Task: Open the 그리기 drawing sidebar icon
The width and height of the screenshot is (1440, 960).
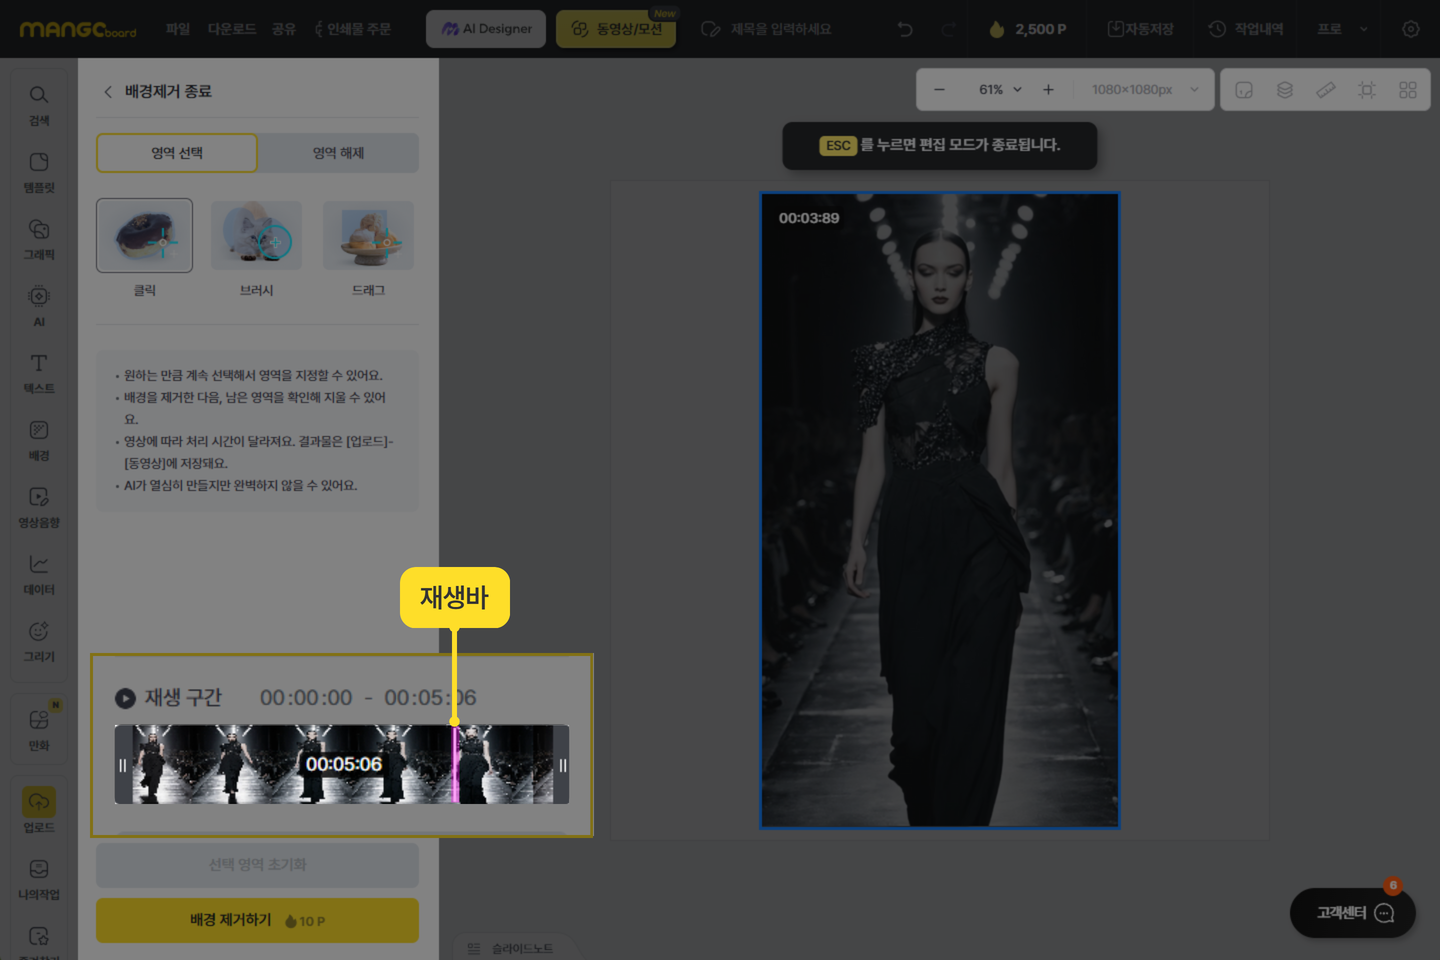Action: pyautogui.click(x=39, y=641)
